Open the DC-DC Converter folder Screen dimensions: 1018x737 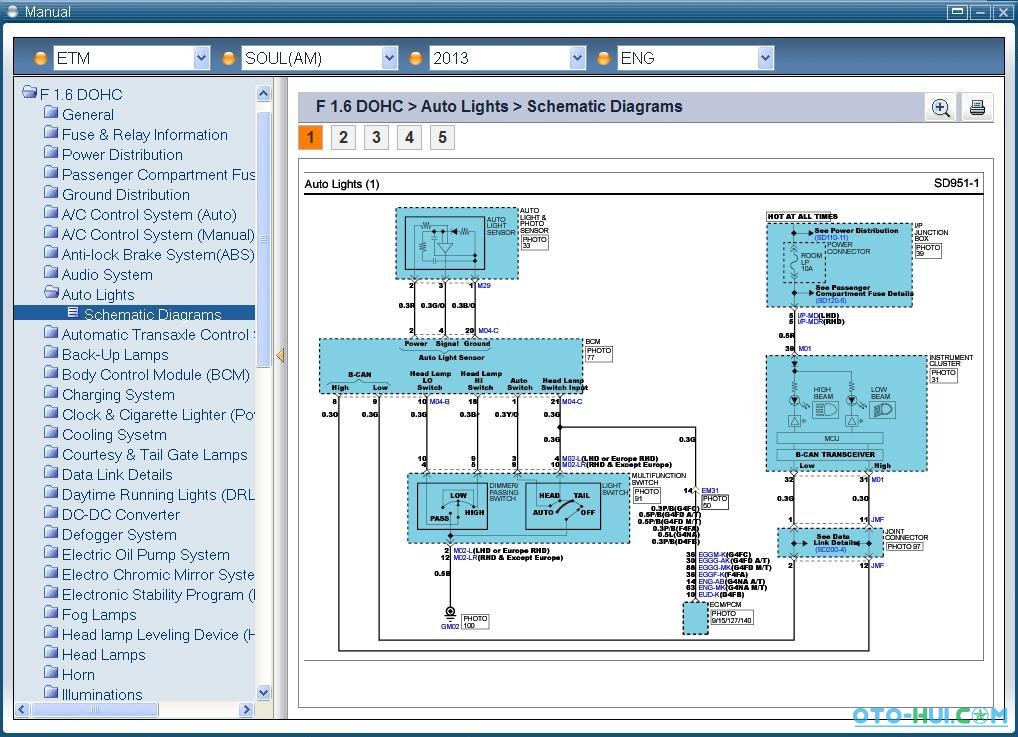(x=112, y=514)
